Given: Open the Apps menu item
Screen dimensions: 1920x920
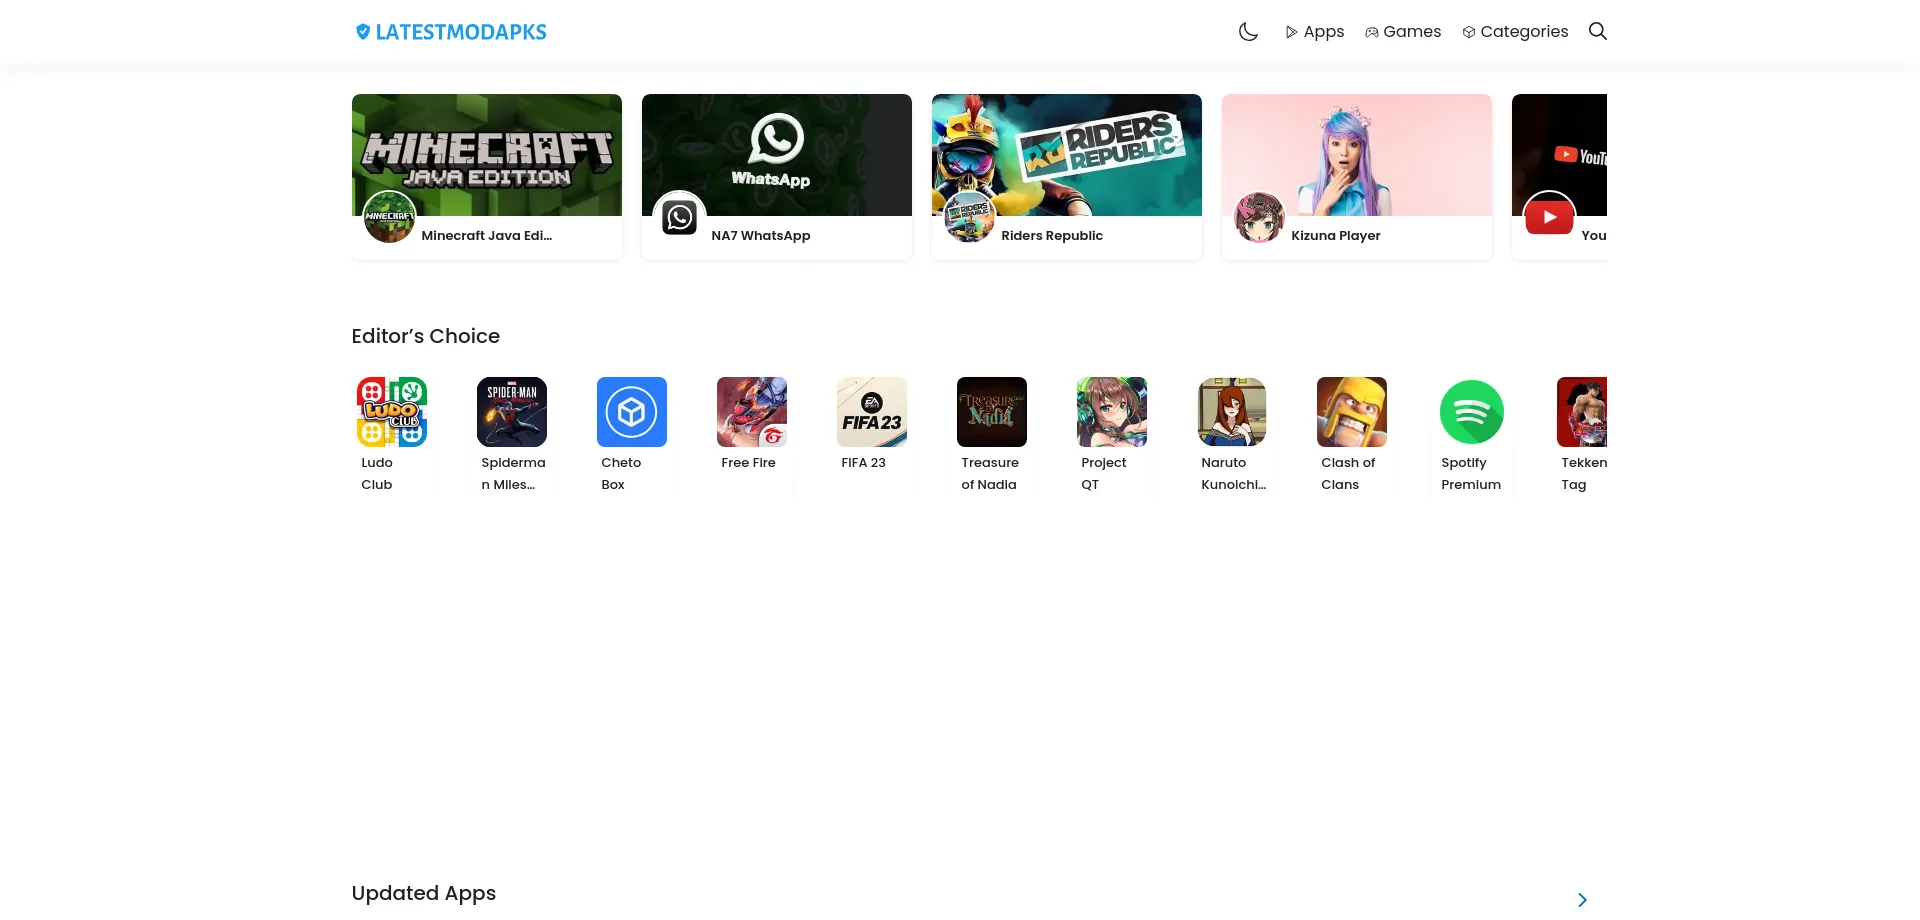Looking at the screenshot, I should [1314, 32].
